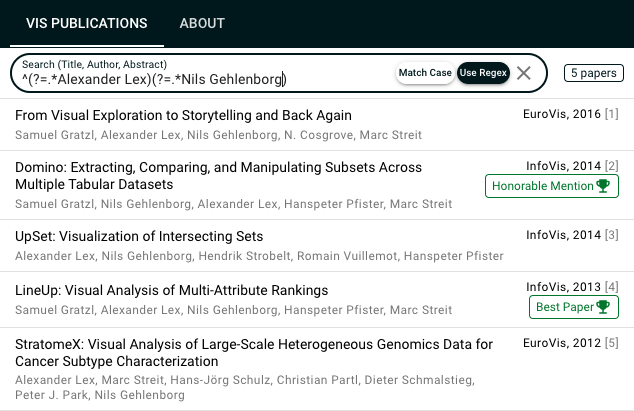
Task: Switch to VIS PUBLICATIONS tab
Action: pyautogui.click(x=87, y=23)
